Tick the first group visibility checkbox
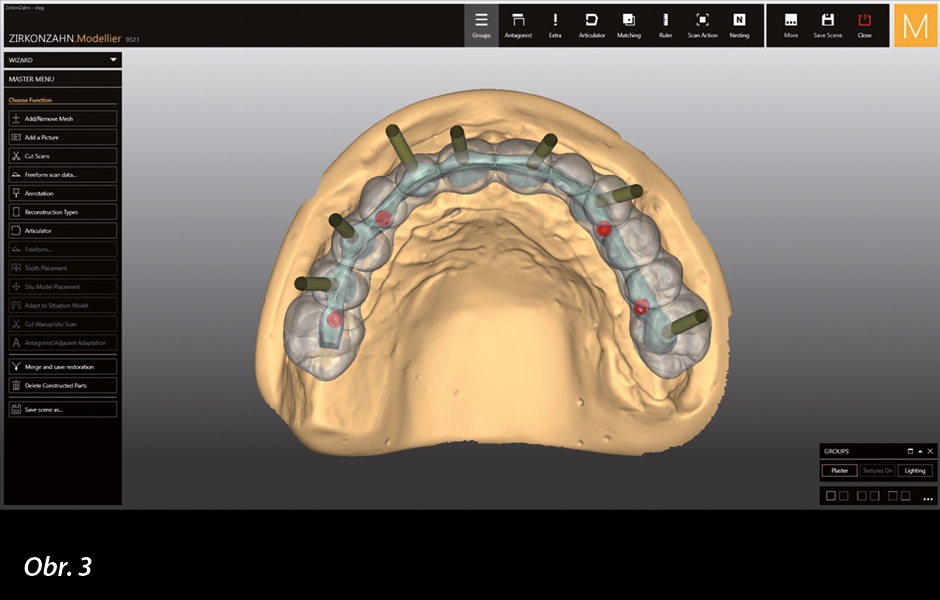The image size is (940, 600). pos(830,495)
